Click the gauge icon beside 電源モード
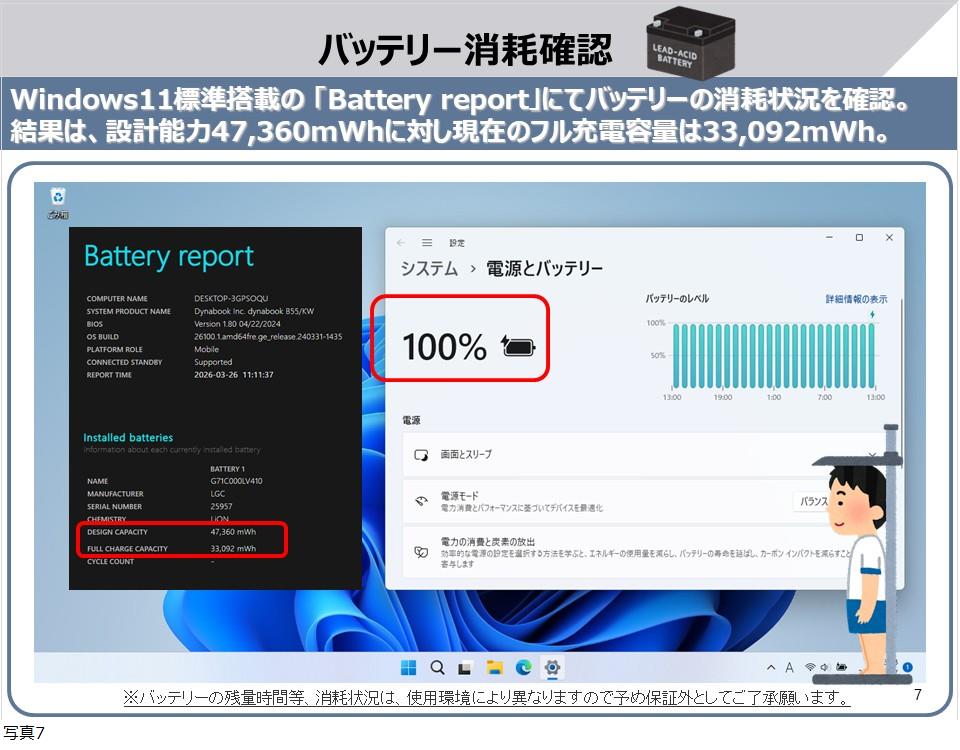The height and width of the screenshot is (750, 960). 420,500
